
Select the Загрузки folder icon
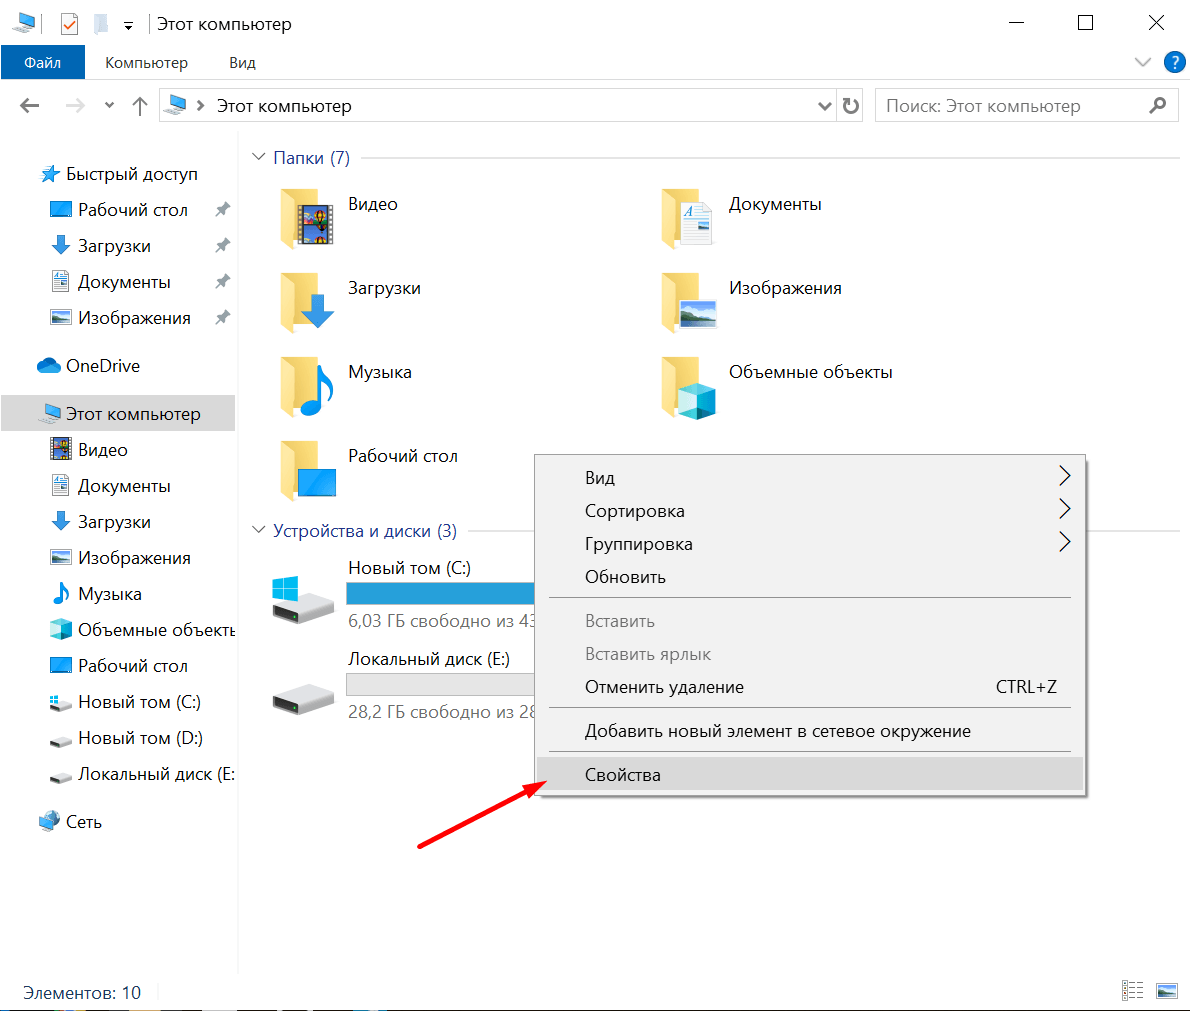pyautogui.click(x=307, y=302)
